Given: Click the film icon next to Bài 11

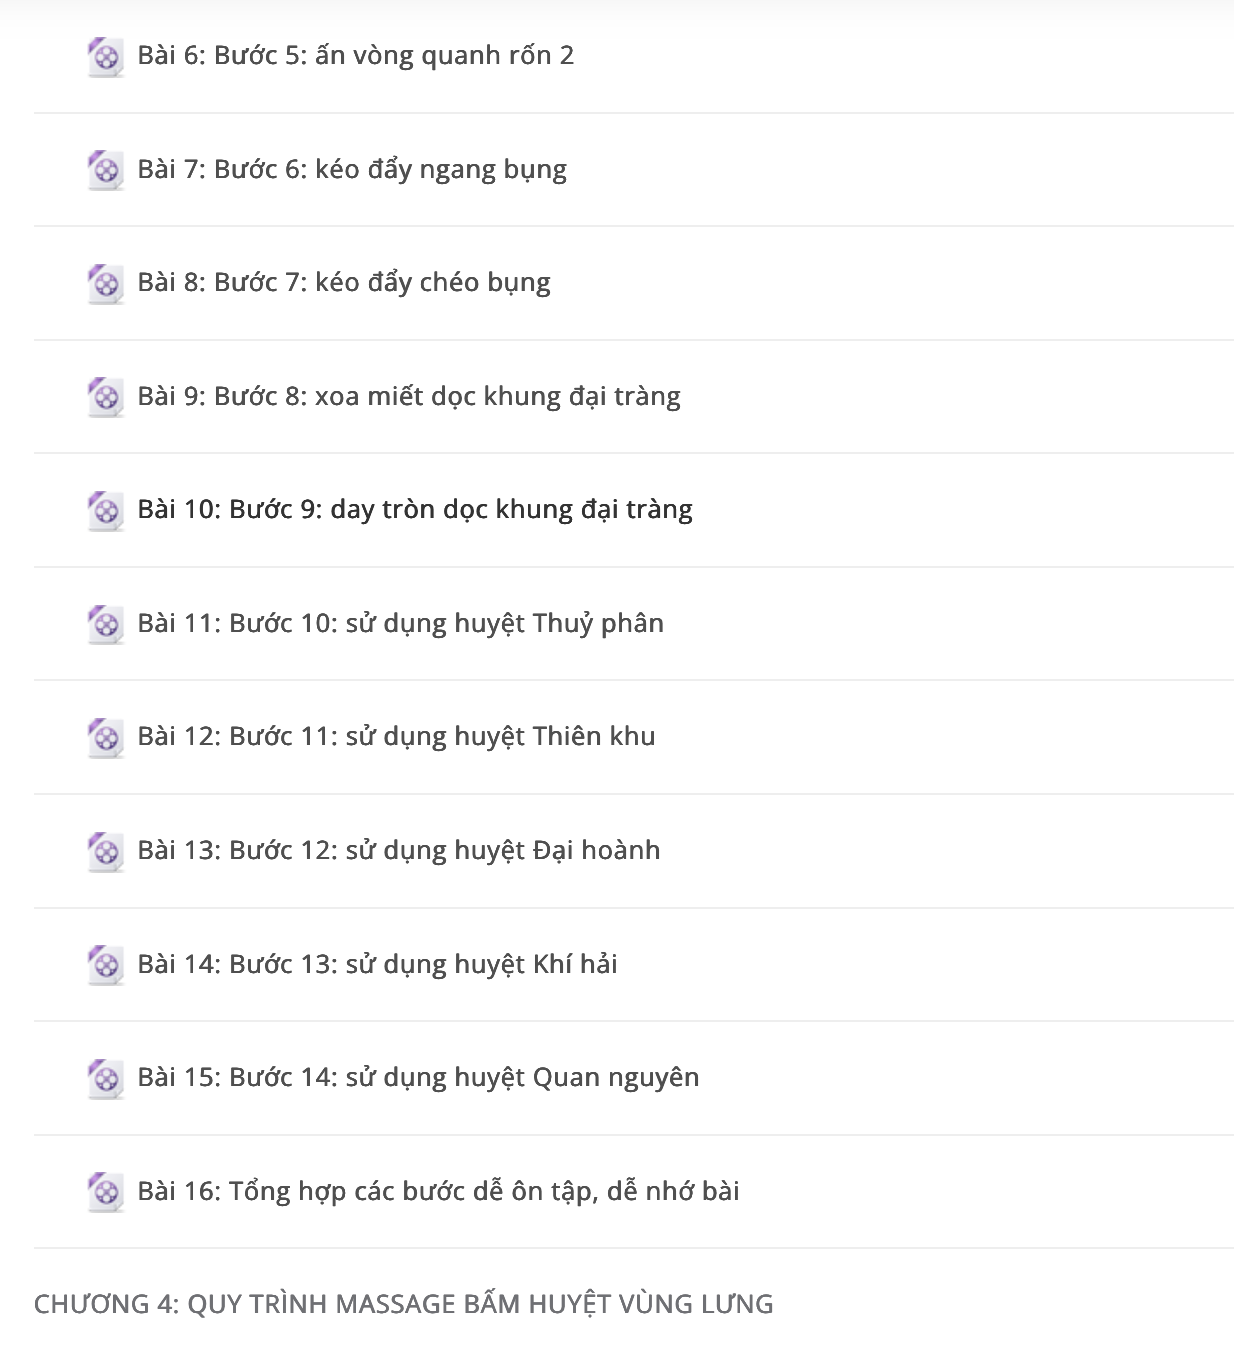Looking at the screenshot, I should (105, 624).
